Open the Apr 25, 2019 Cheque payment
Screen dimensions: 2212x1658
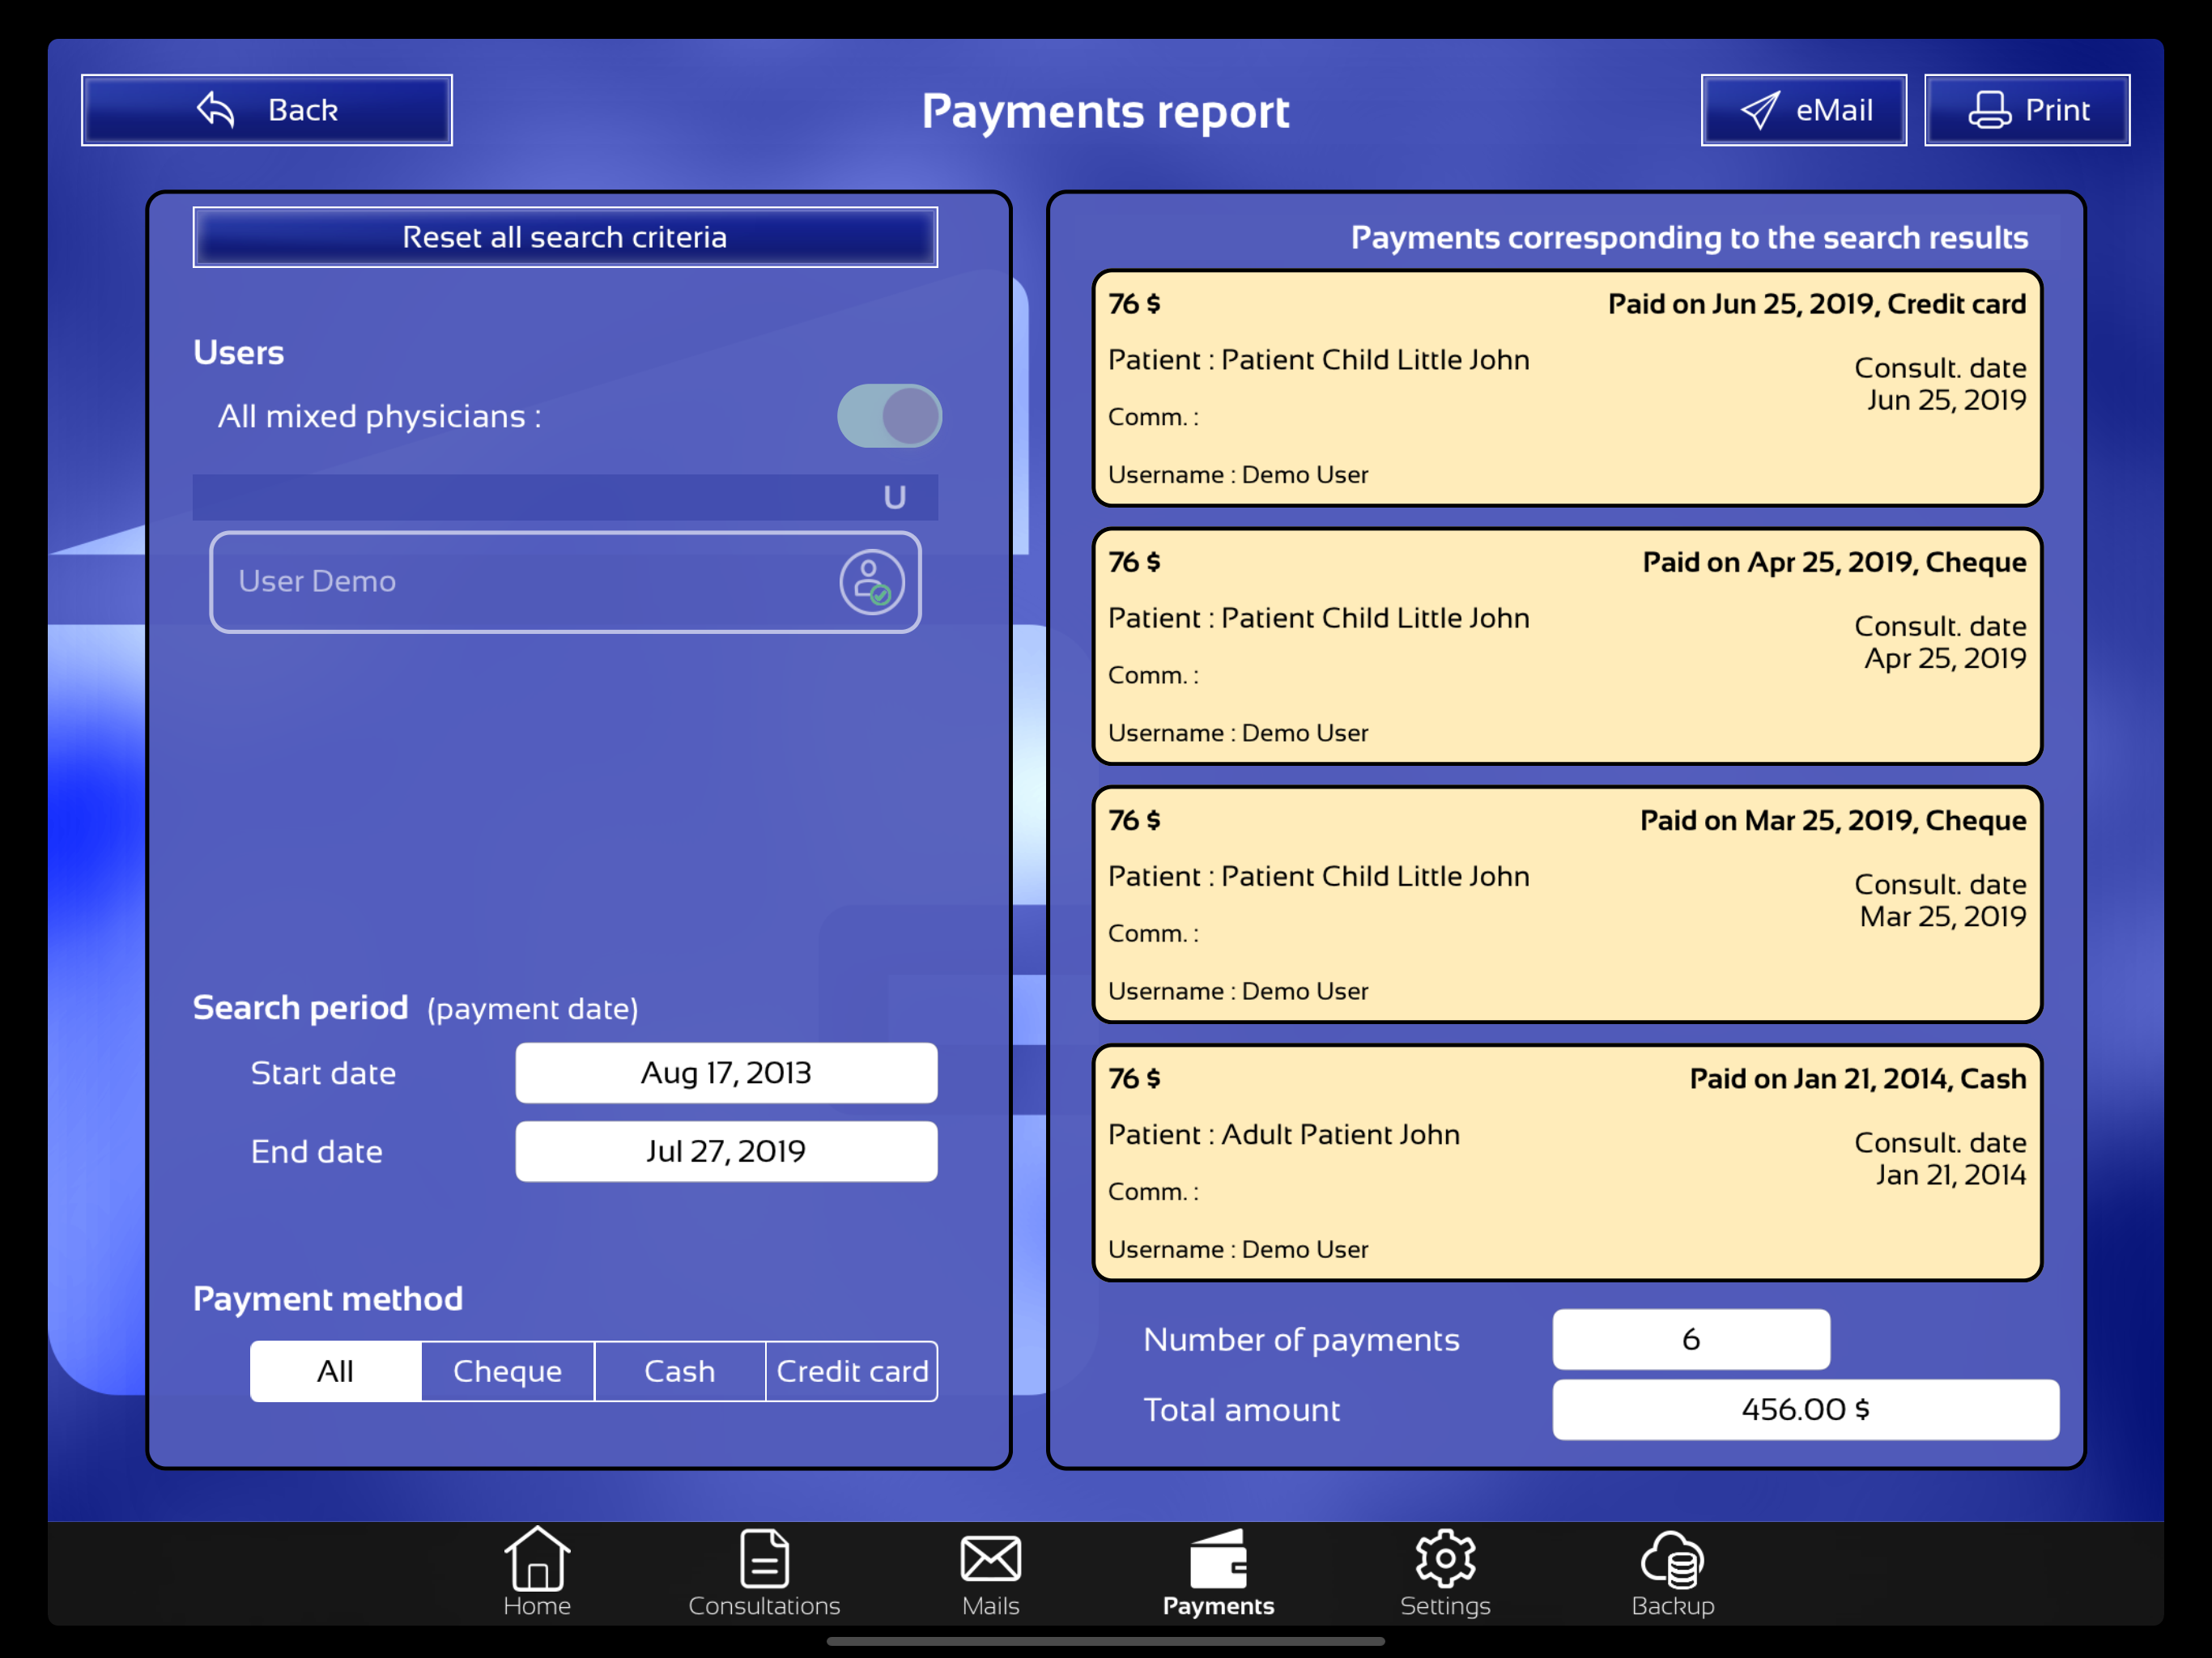[x=1567, y=646]
